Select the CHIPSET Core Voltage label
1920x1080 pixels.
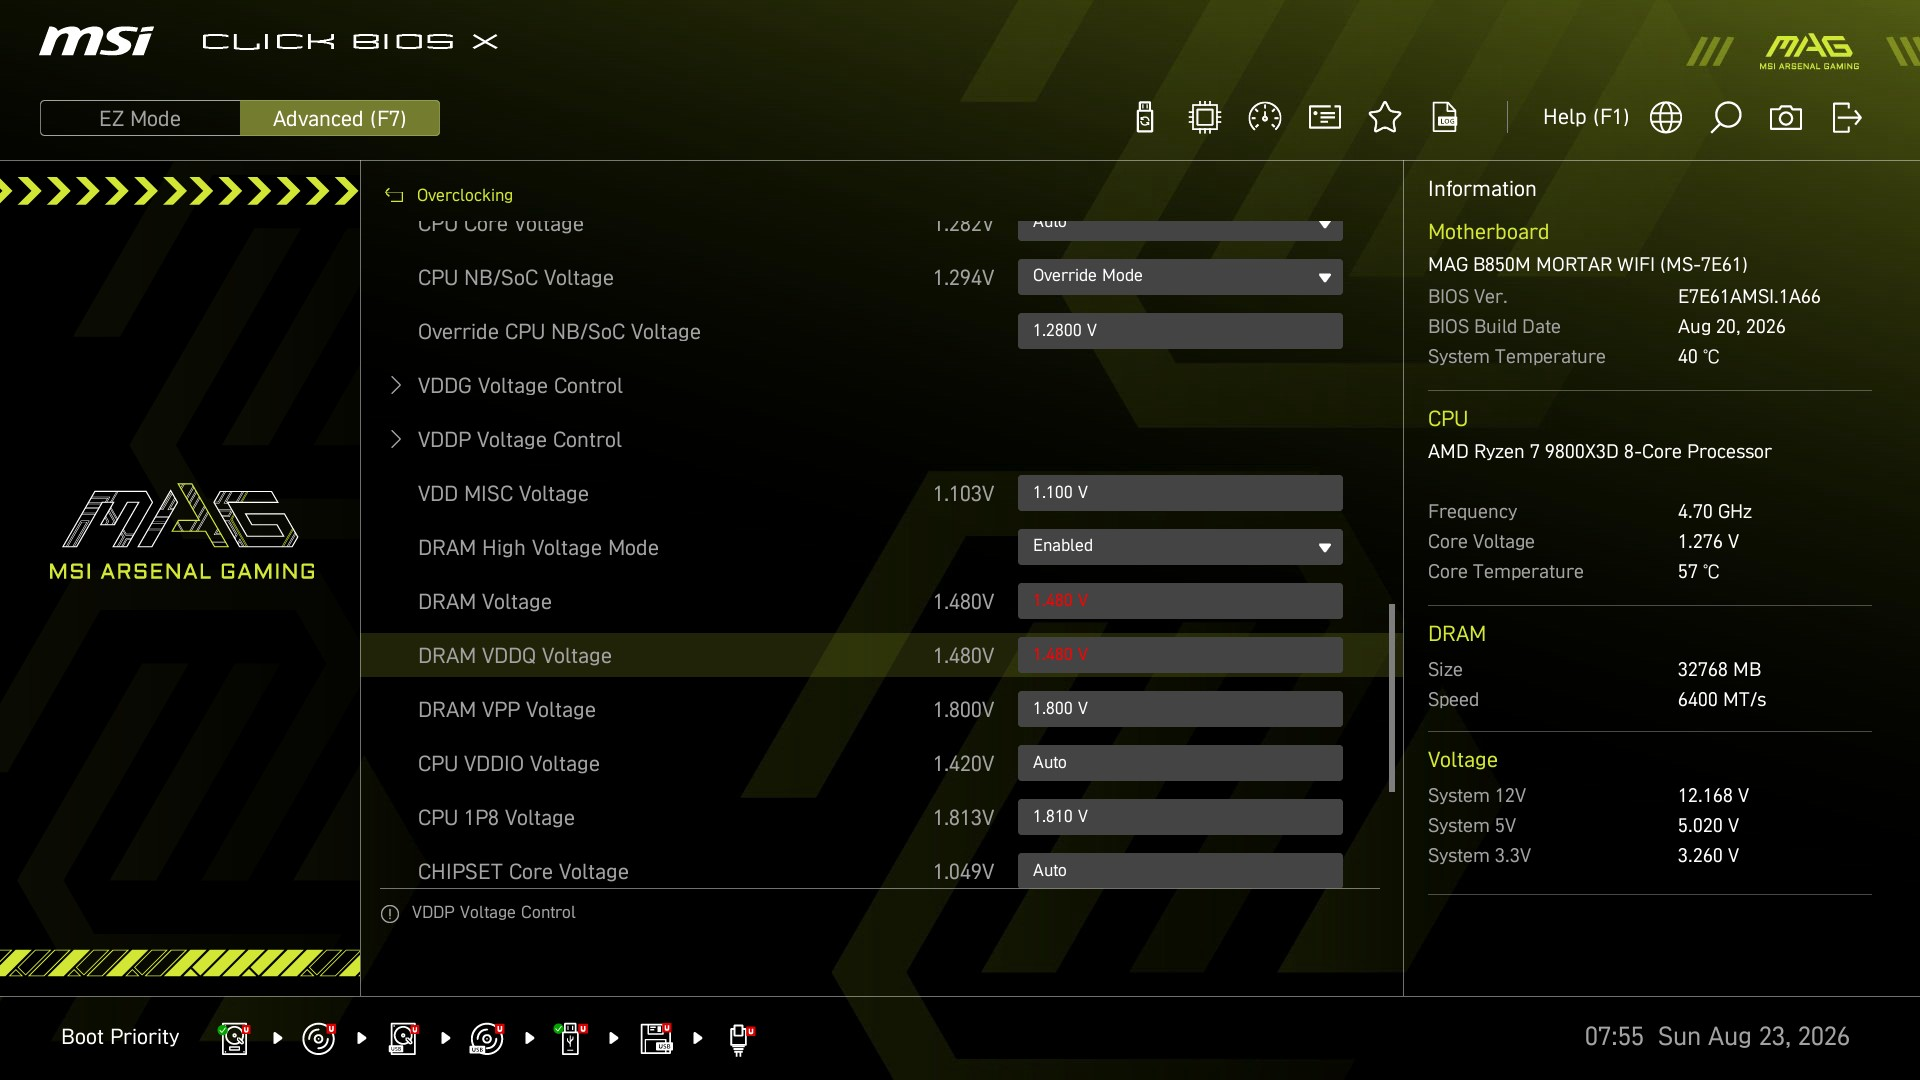click(x=523, y=872)
